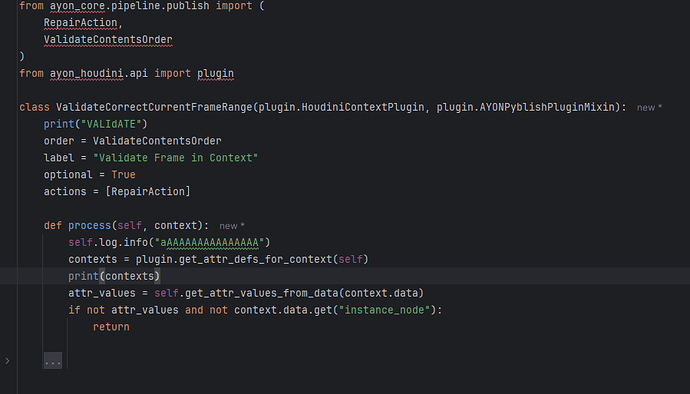Click 'HoudiniContextPlugin' base class
This screenshot has width=690, height=394.
click(363, 107)
